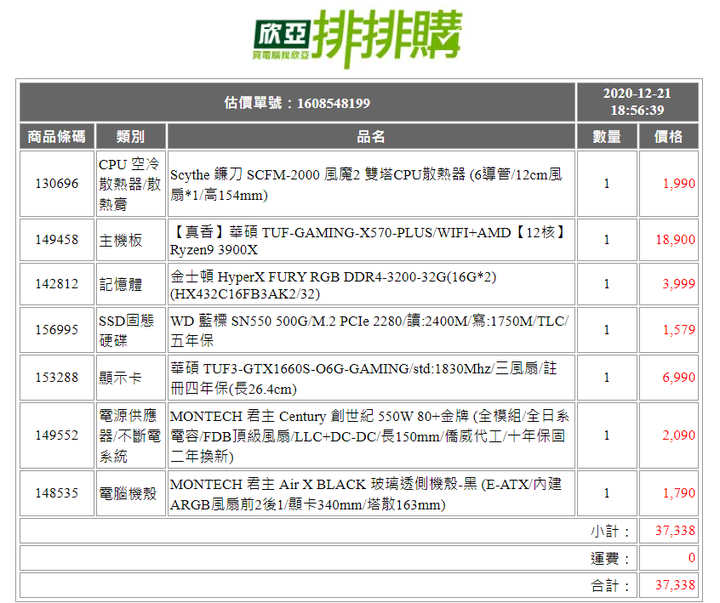Select product code 153288
Image resolution: width=720 pixels, height=603 pixels.
(57, 378)
